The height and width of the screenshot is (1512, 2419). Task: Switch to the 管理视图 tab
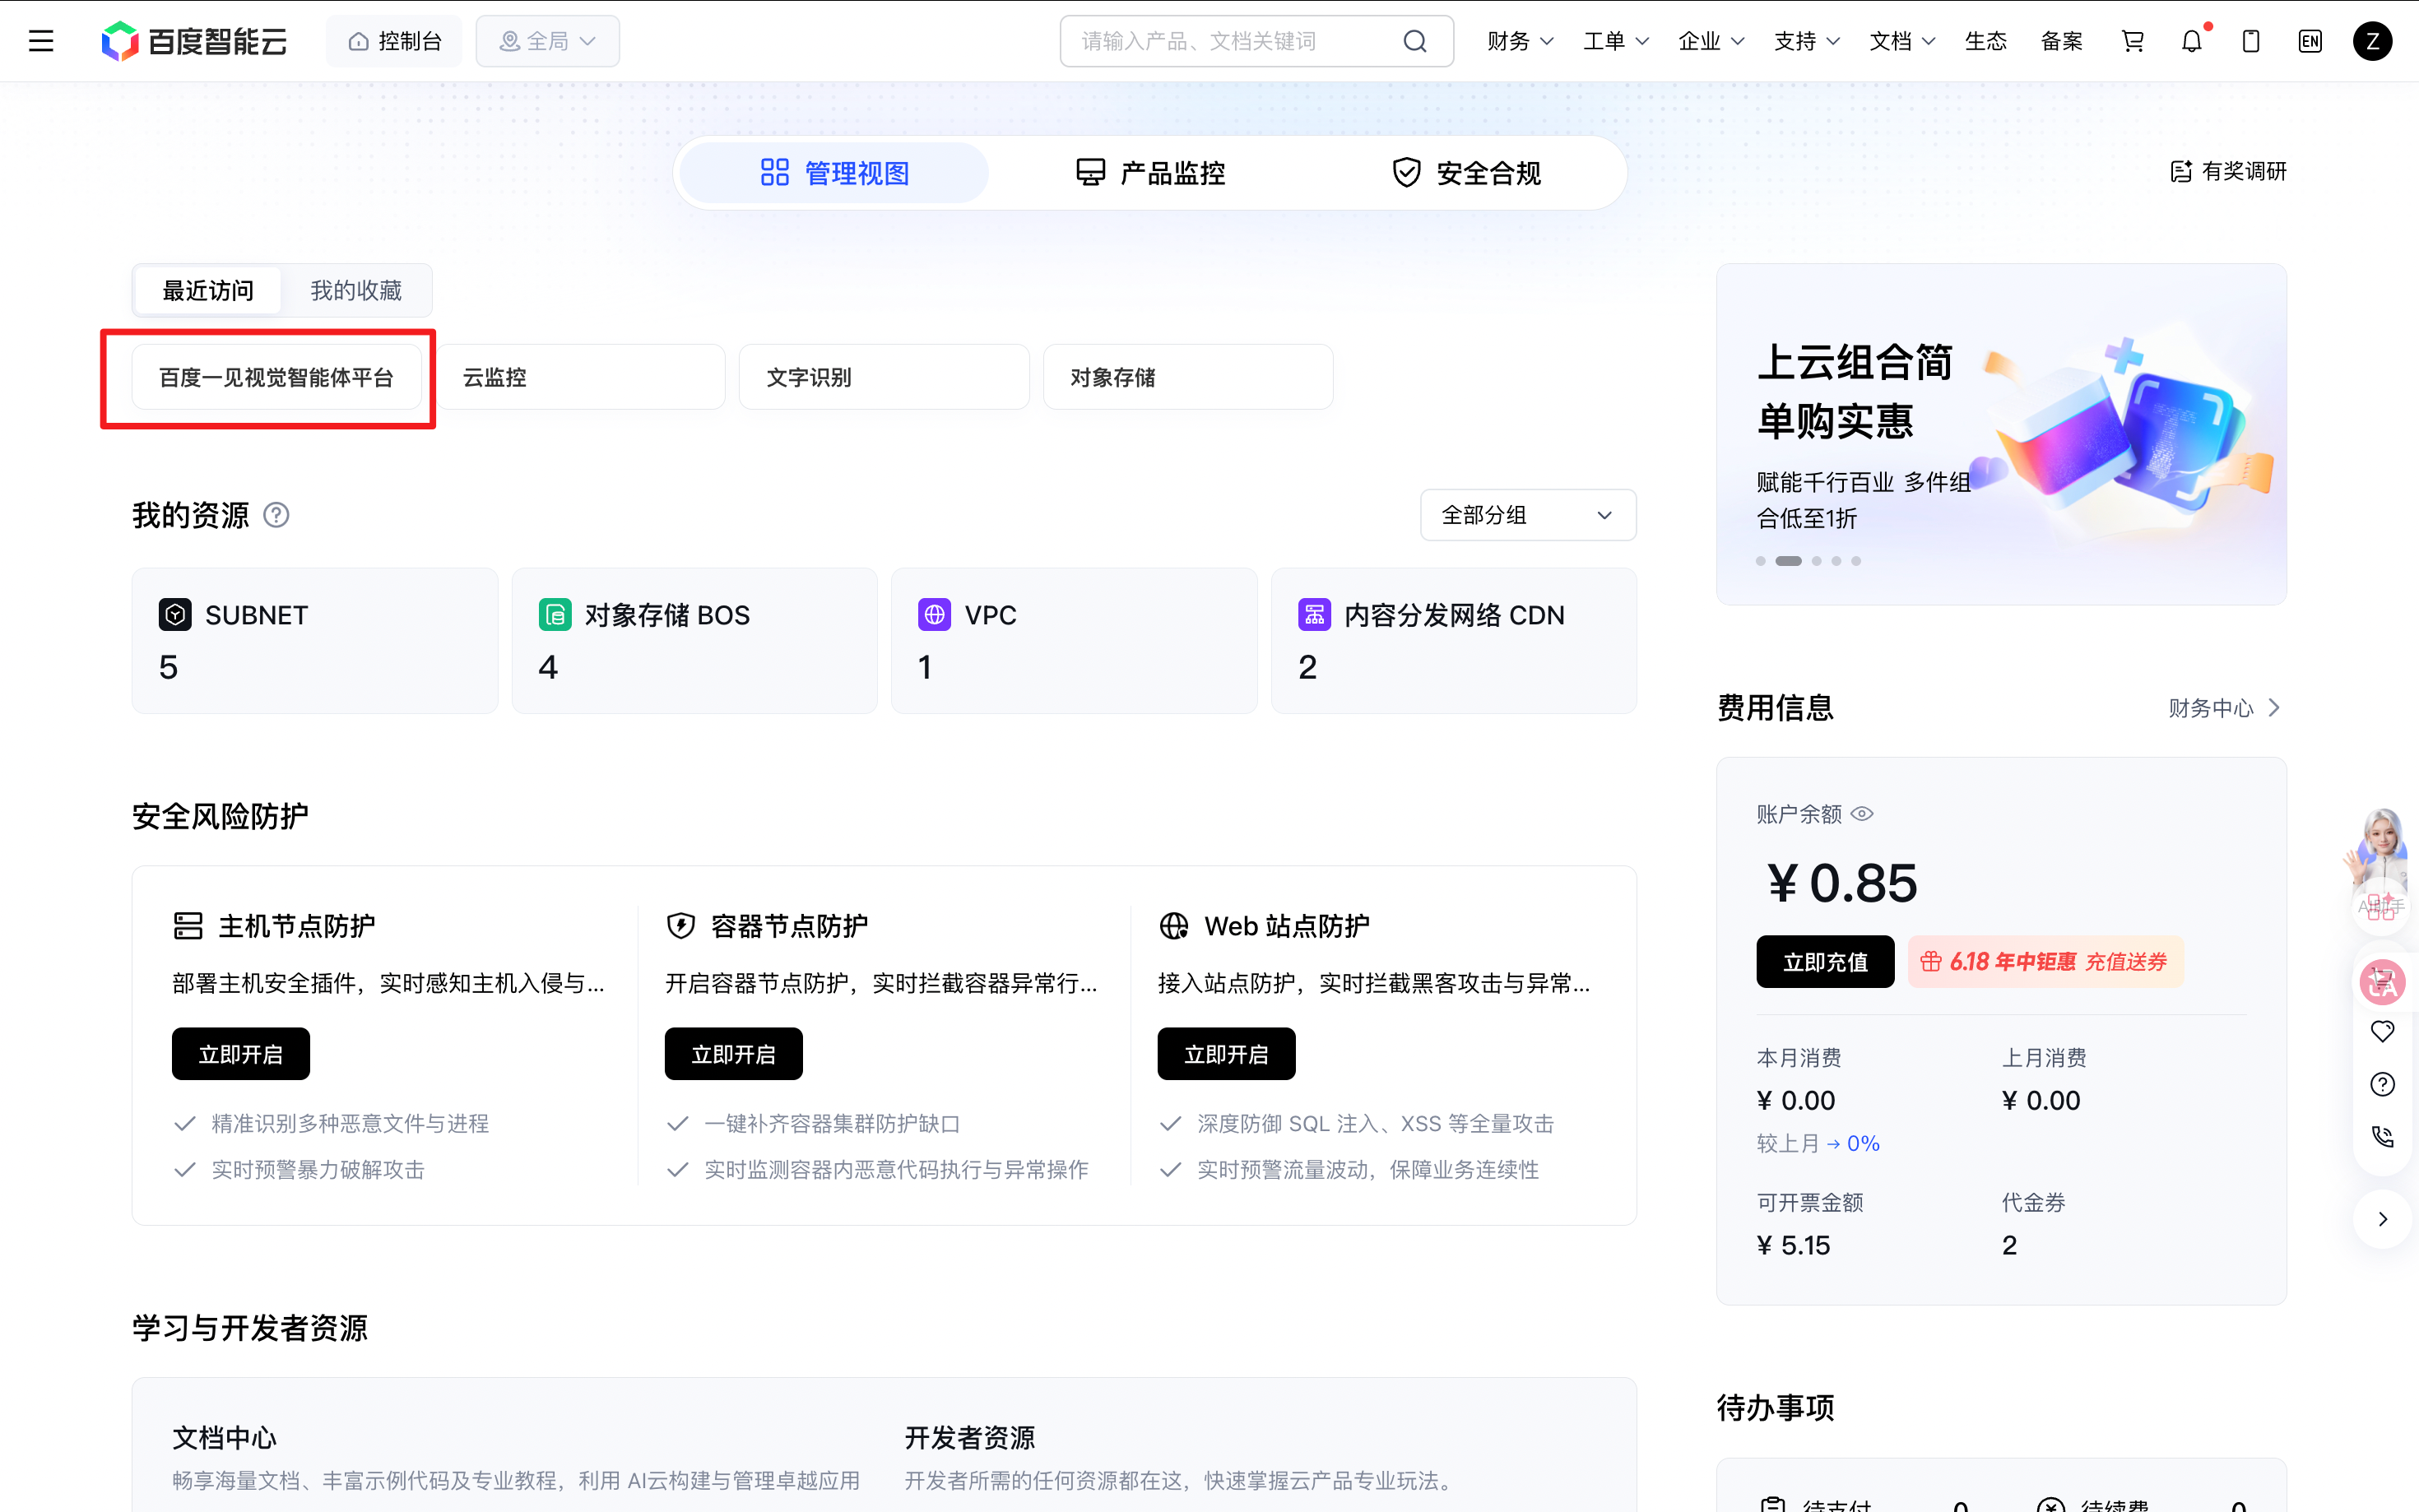click(835, 173)
